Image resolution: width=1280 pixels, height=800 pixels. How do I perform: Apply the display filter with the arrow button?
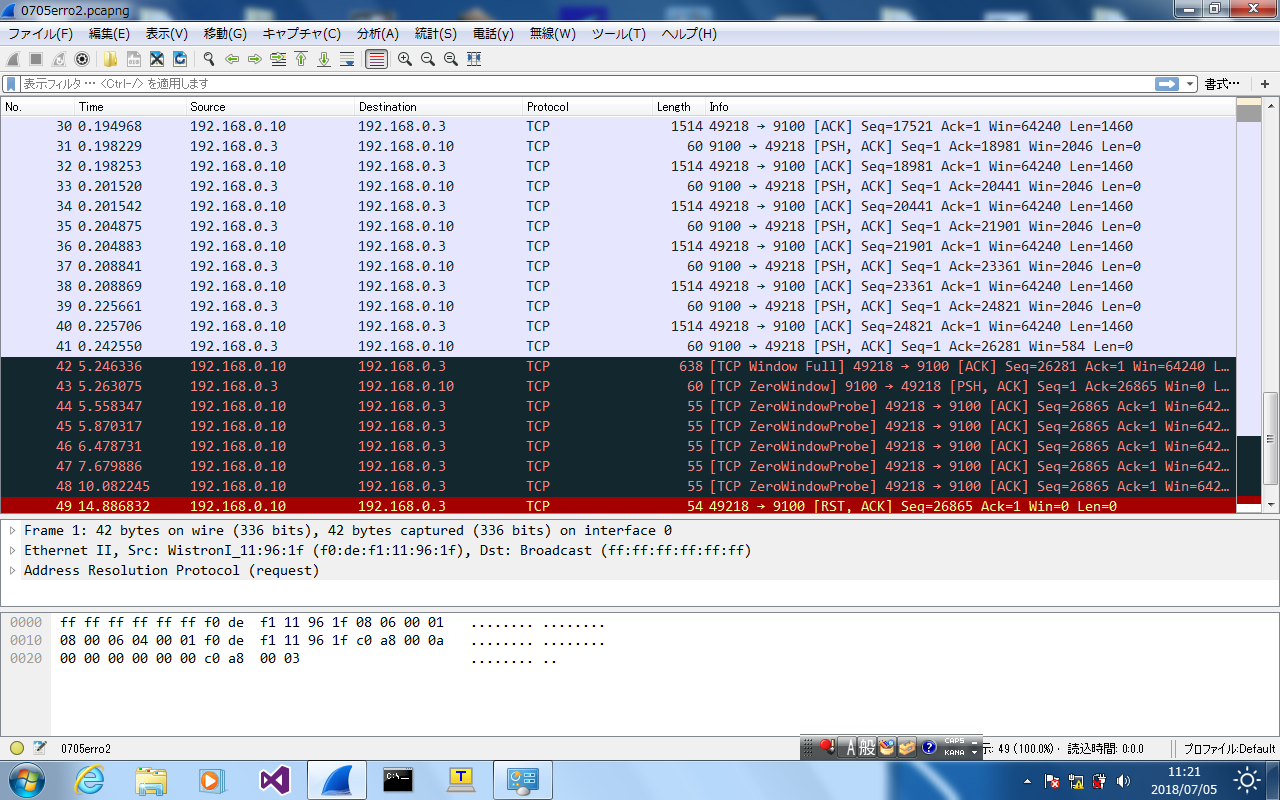point(1167,84)
